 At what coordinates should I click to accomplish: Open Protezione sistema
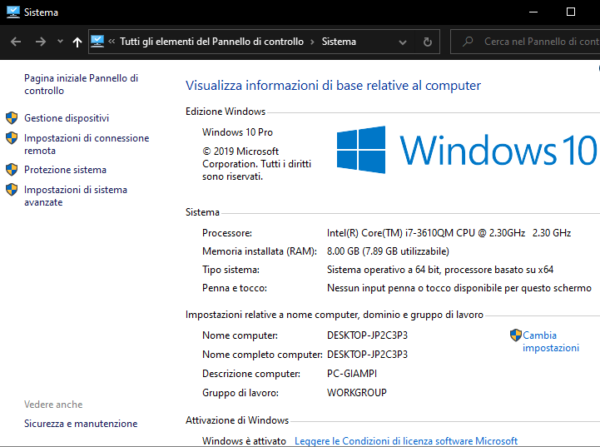(65, 170)
